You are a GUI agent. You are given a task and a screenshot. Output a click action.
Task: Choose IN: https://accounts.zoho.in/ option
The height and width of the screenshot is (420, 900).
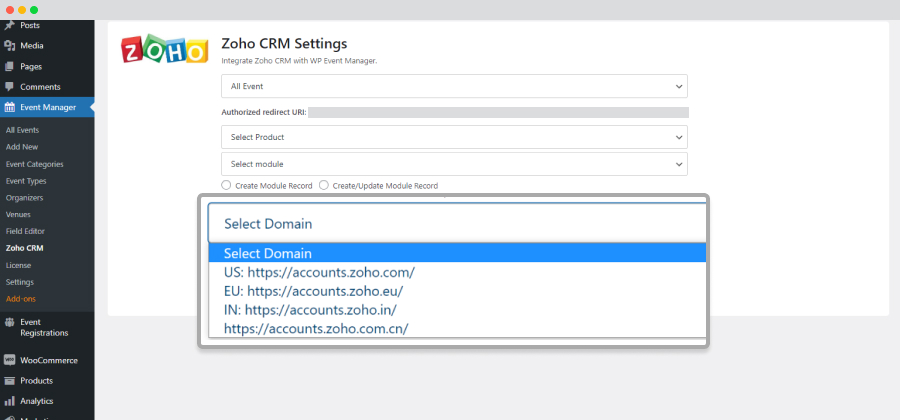coord(457,310)
